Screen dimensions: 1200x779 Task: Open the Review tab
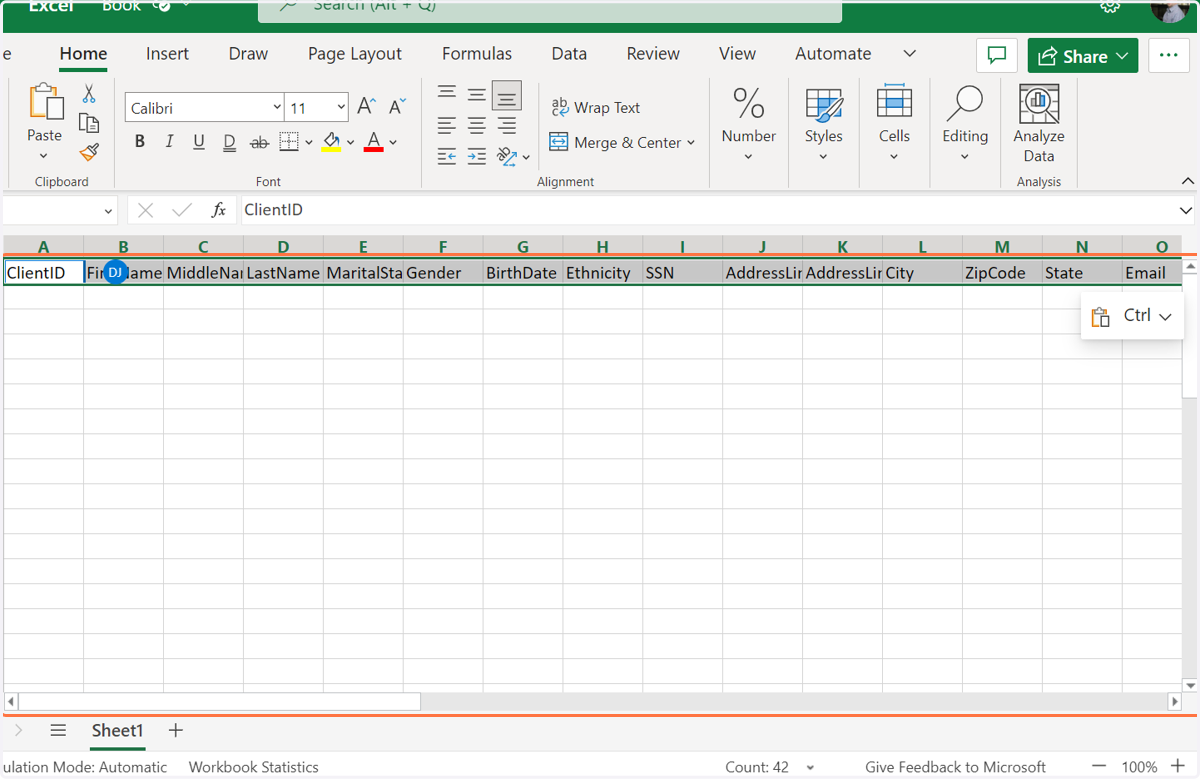tap(653, 54)
